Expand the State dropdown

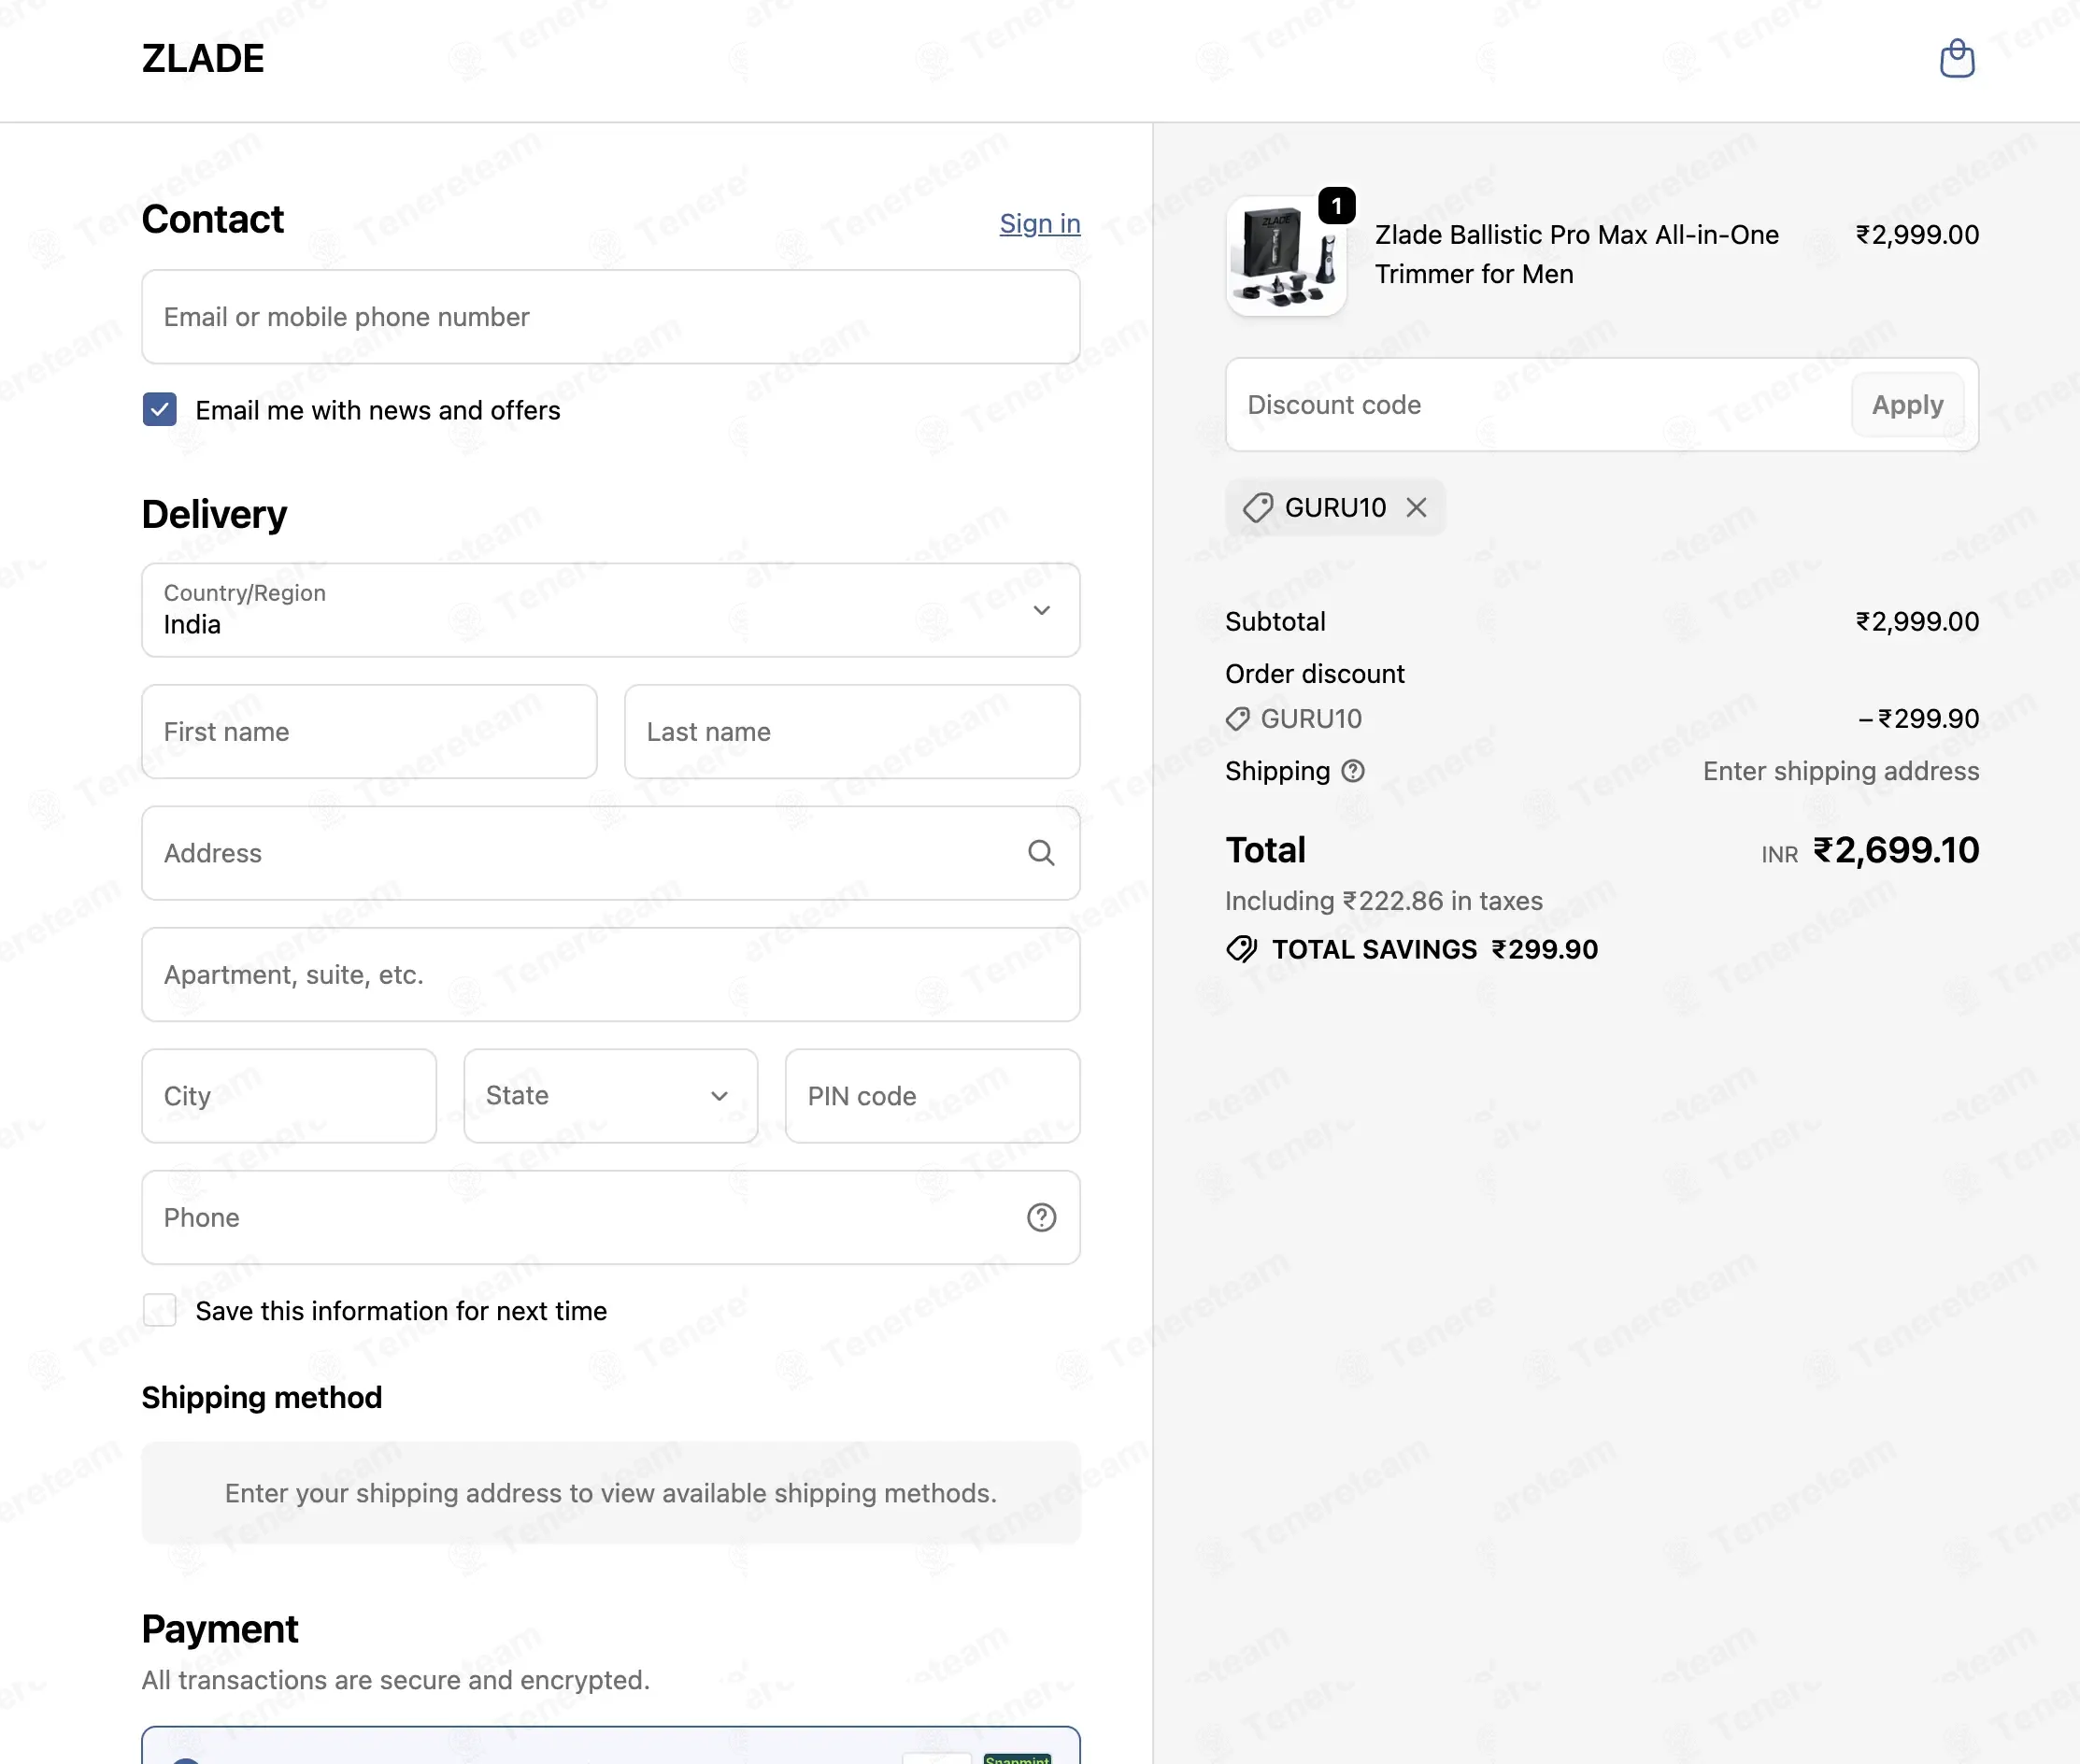611,1096
